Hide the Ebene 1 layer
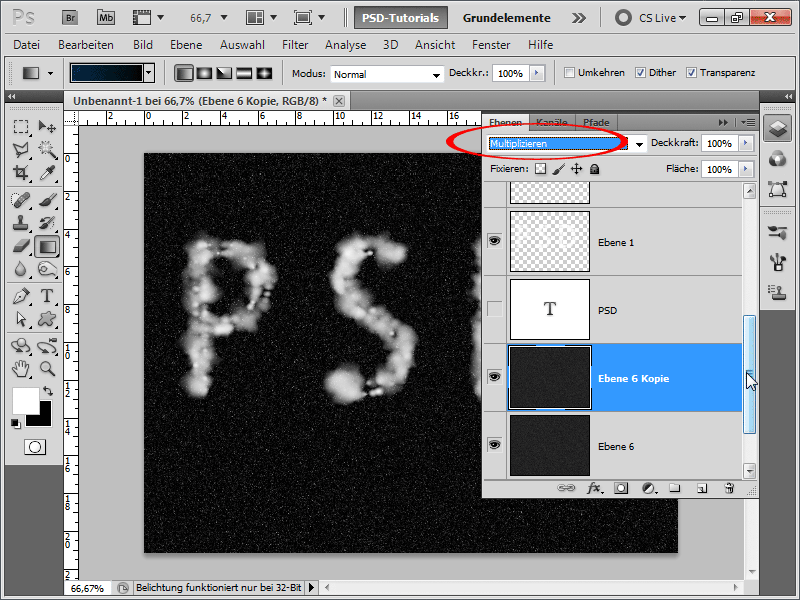The image size is (800, 600). point(494,241)
